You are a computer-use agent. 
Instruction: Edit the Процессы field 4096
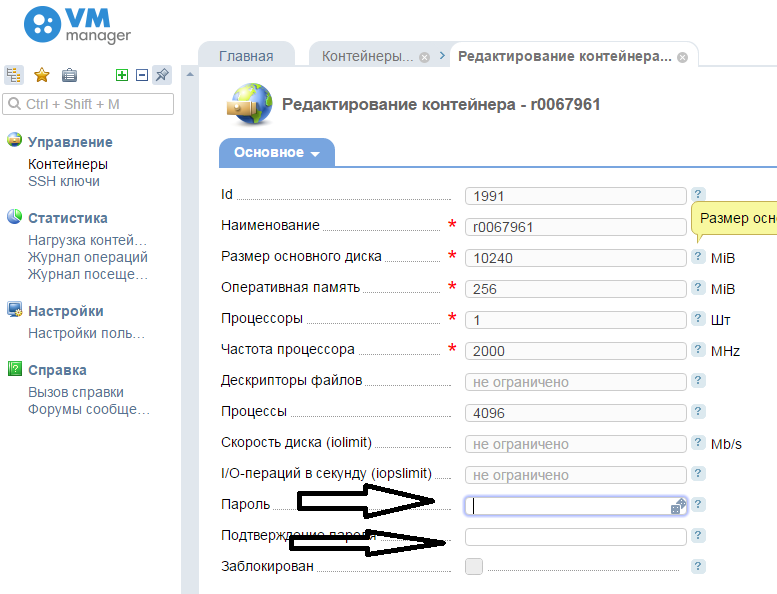click(576, 413)
